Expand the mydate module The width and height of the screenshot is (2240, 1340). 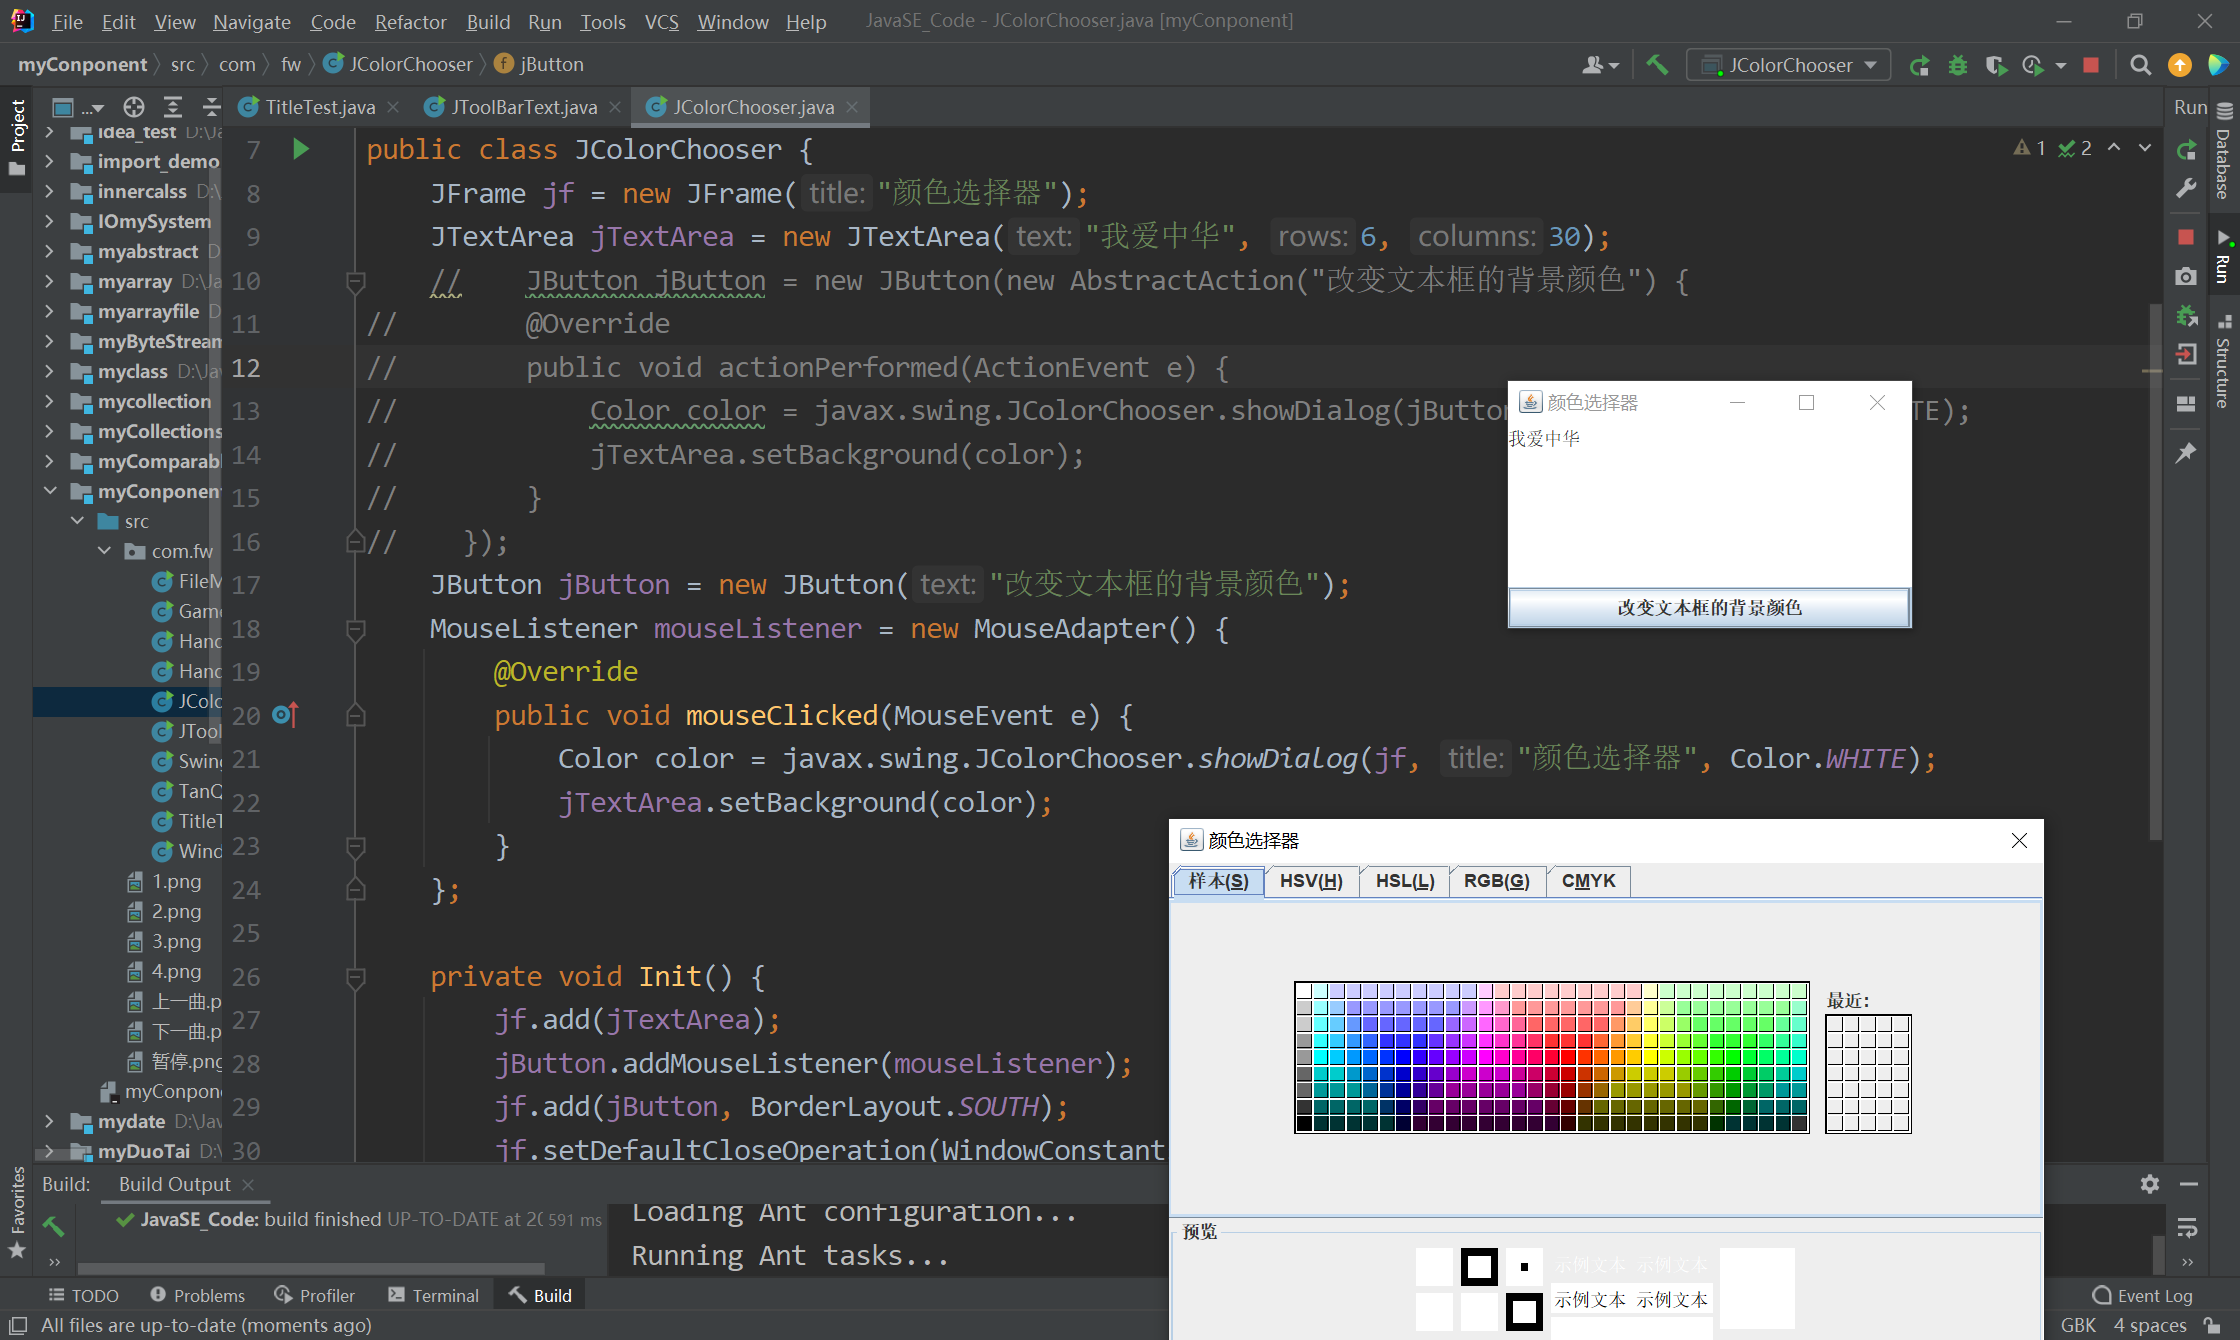pyautogui.click(x=49, y=1121)
